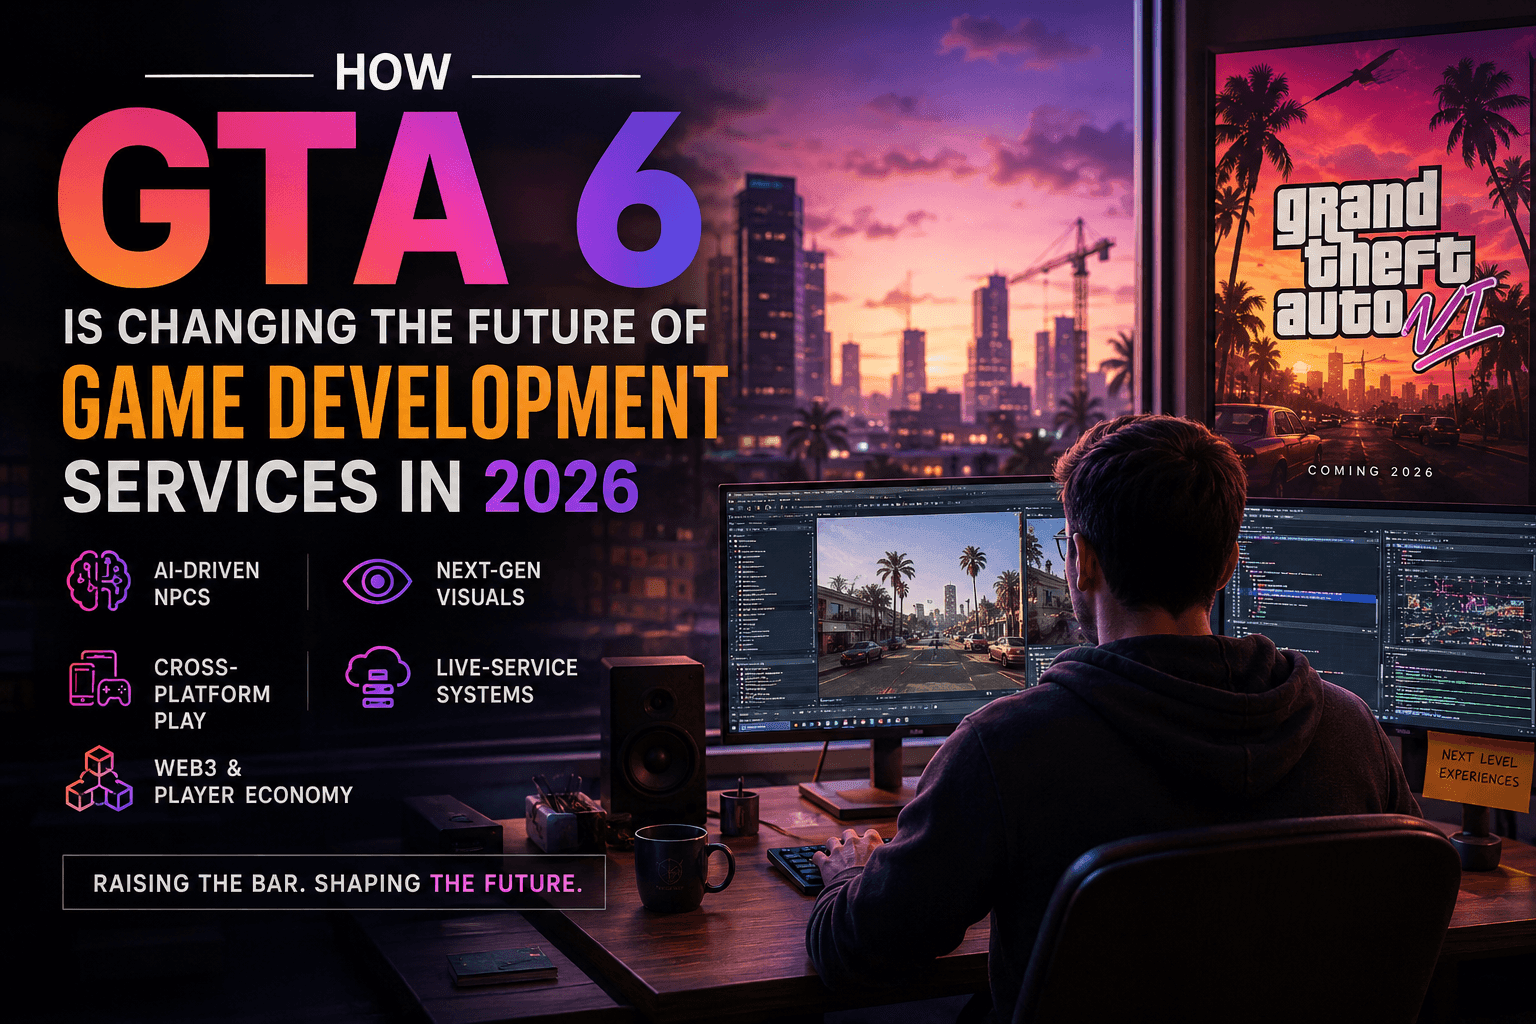Click the "COMING 2026" poster caption
This screenshot has width=1536, height=1024.
1370,471
